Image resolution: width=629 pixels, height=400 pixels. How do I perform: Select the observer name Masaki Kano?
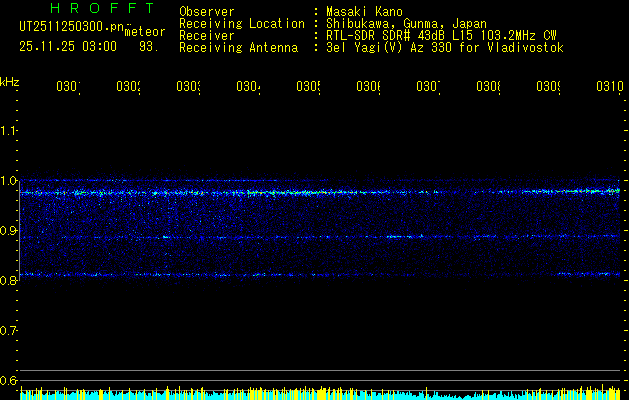[364, 11]
